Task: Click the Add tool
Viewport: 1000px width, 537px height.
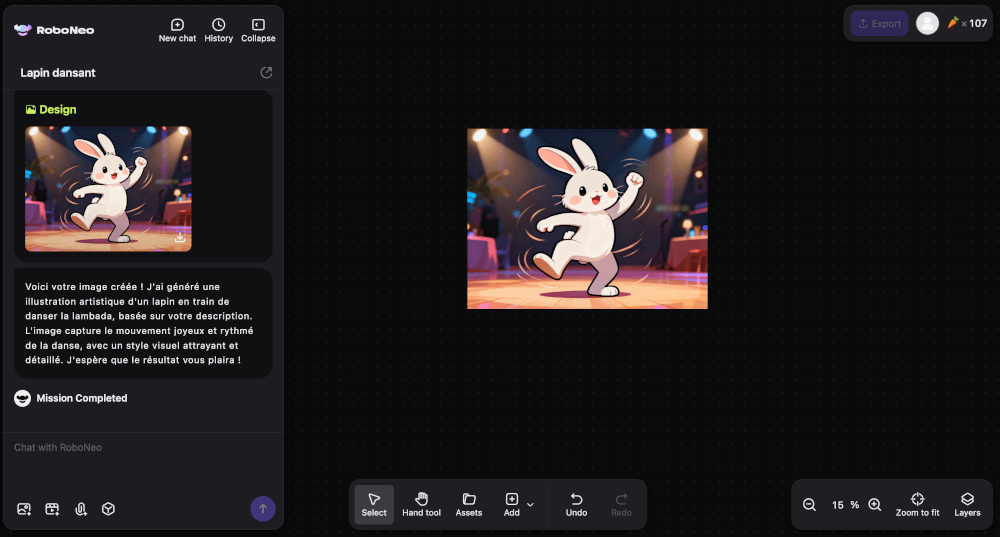Action: click(x=511, y=504)
